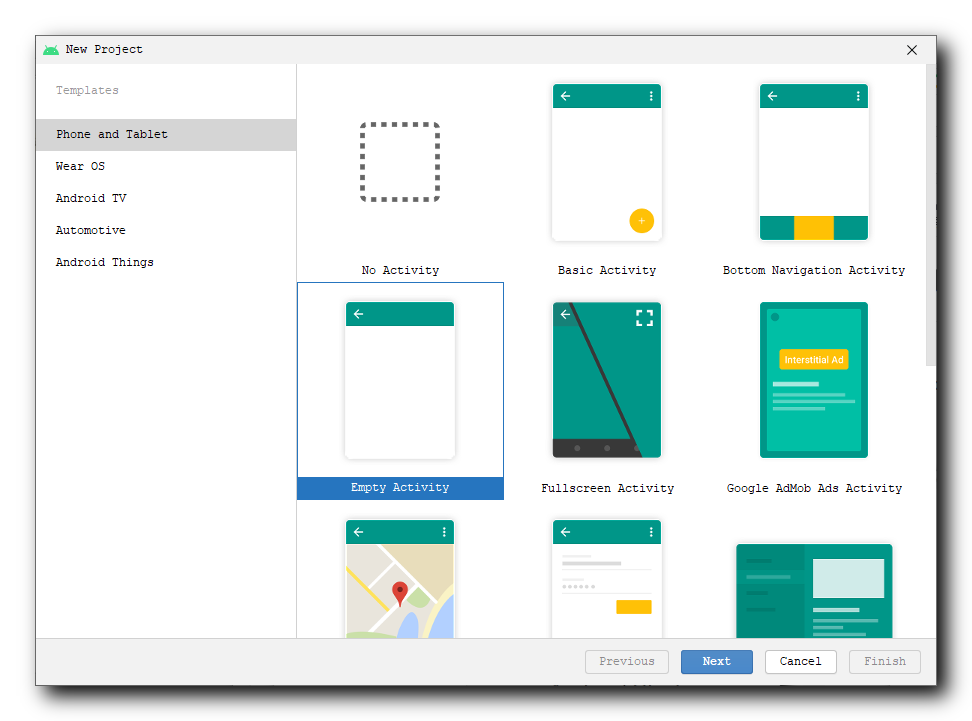Click the Previous button

point(627,661)
